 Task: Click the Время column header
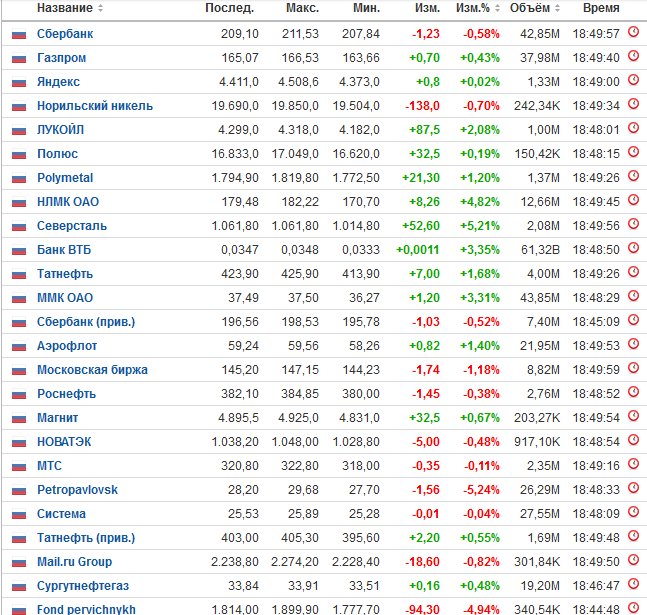[601, 8]
